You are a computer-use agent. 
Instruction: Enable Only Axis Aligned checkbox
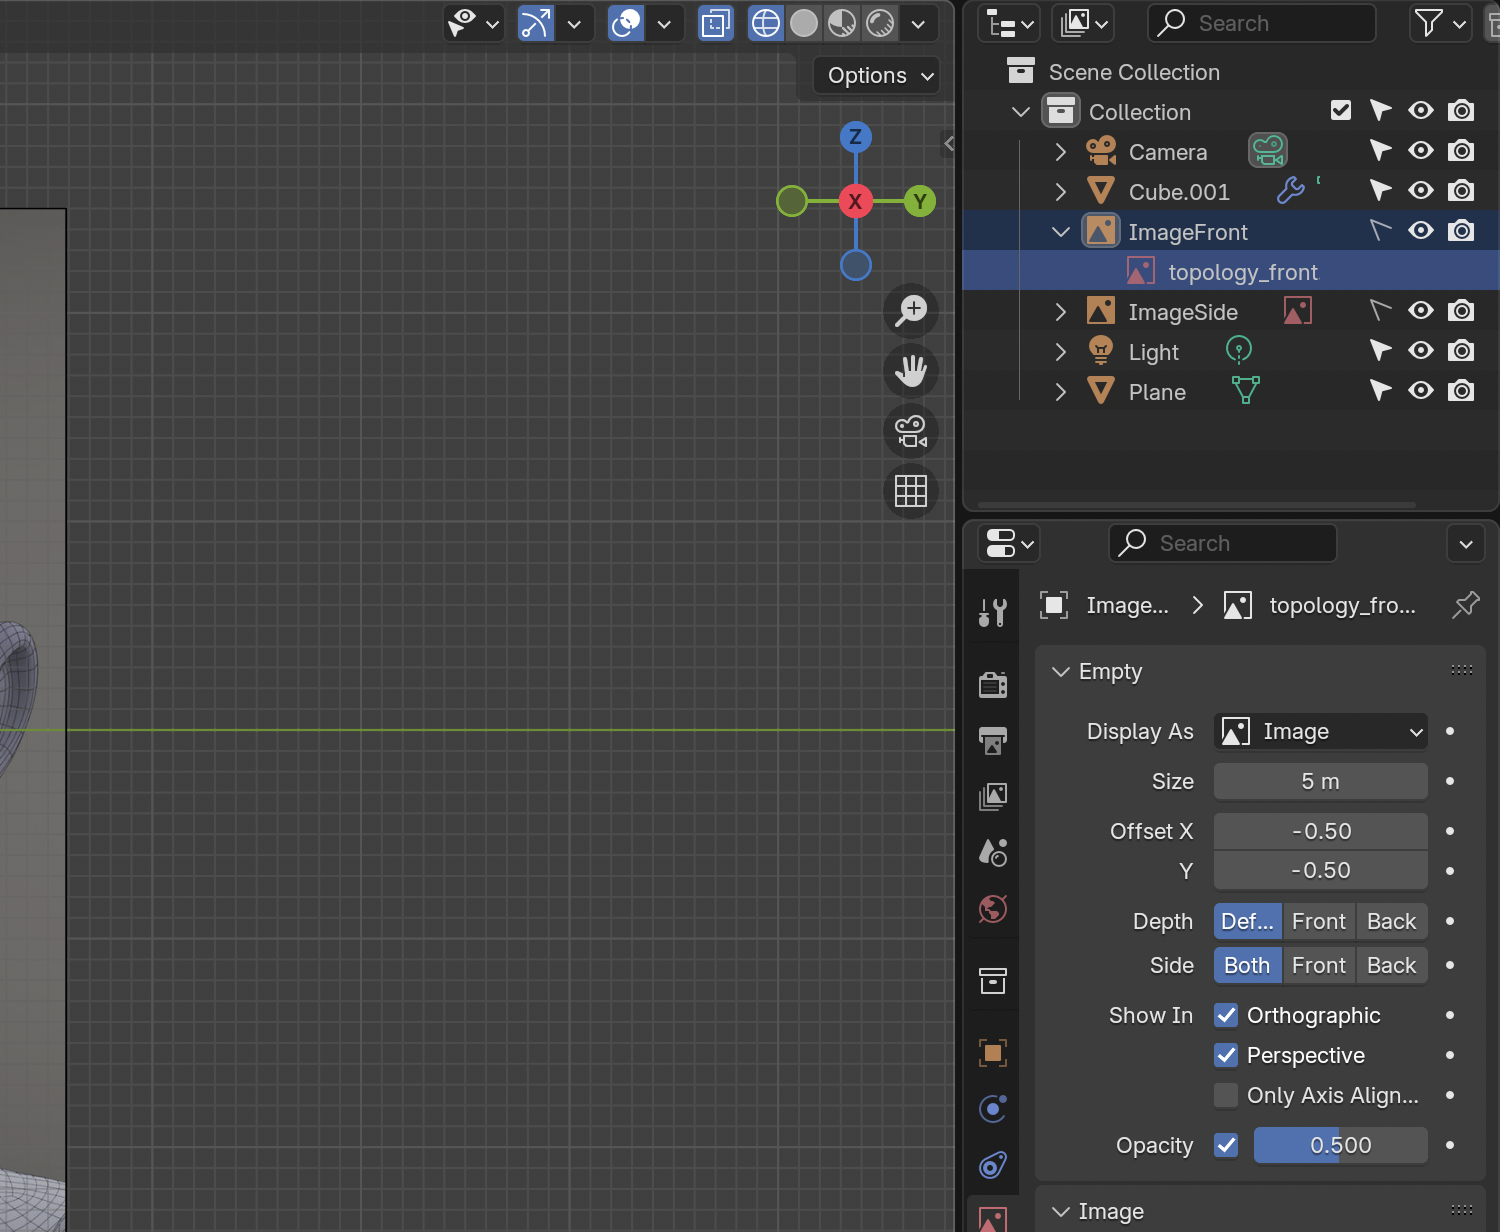(x=1226, y=1095)
